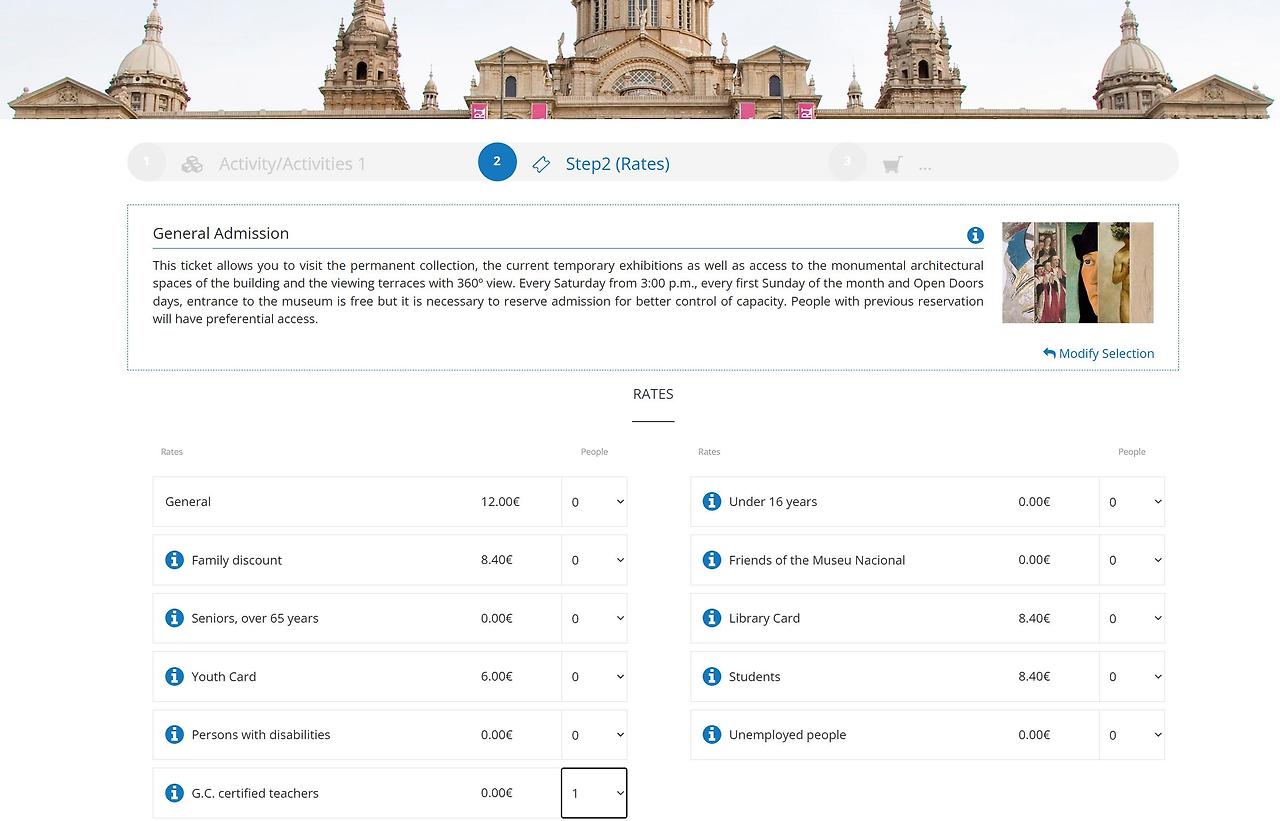Open Unemployed people info icon
This screenshot has height=821, width=1280.
coord(712,734)
